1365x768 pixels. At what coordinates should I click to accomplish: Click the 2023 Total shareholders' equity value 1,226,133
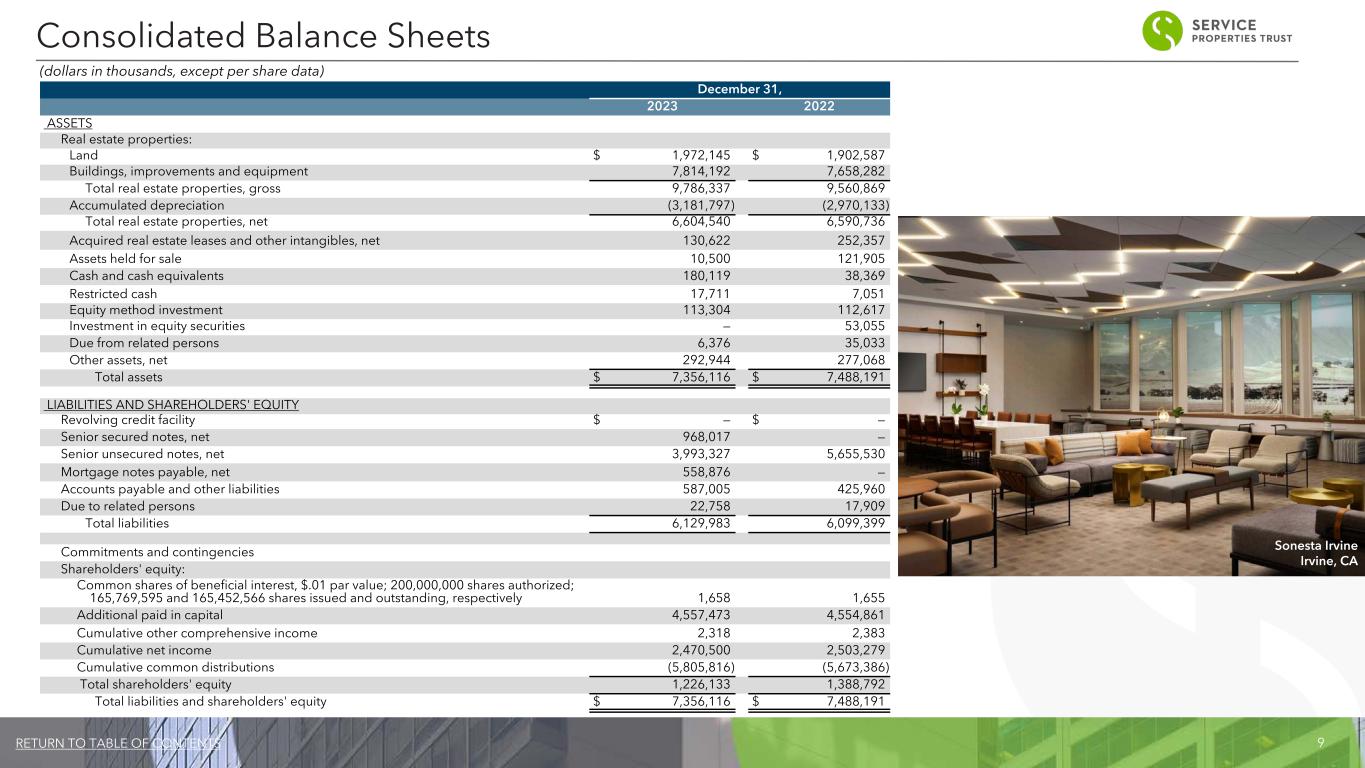pyautogui.click(x=700, y=685)
